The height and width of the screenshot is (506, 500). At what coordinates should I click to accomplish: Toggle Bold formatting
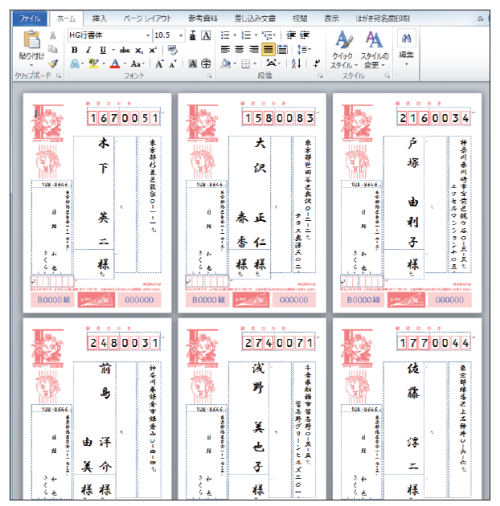tap(75, 50)
